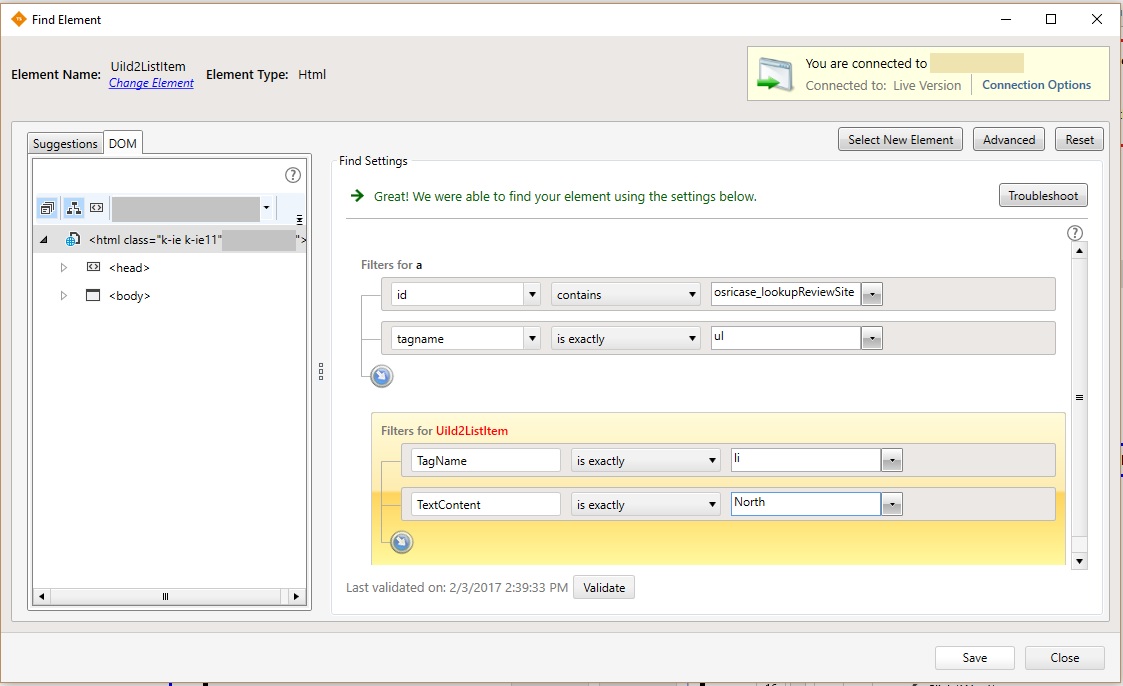Toggle the hierarchy tree view button in DOM toolbar
Image resolution: width=1123 pixels, height=686 pixels.
click(73, 208)
